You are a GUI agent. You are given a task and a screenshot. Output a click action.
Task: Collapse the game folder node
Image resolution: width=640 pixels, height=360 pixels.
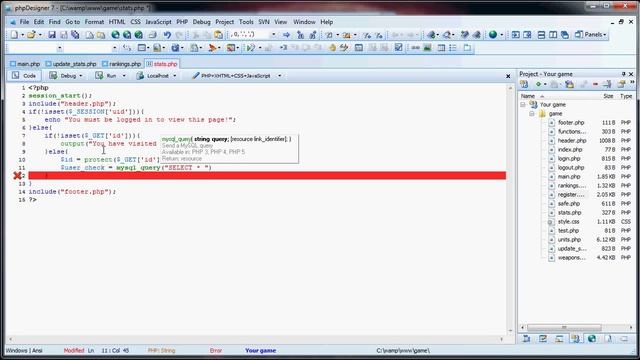pyautogui.click(x=531, y=114)
